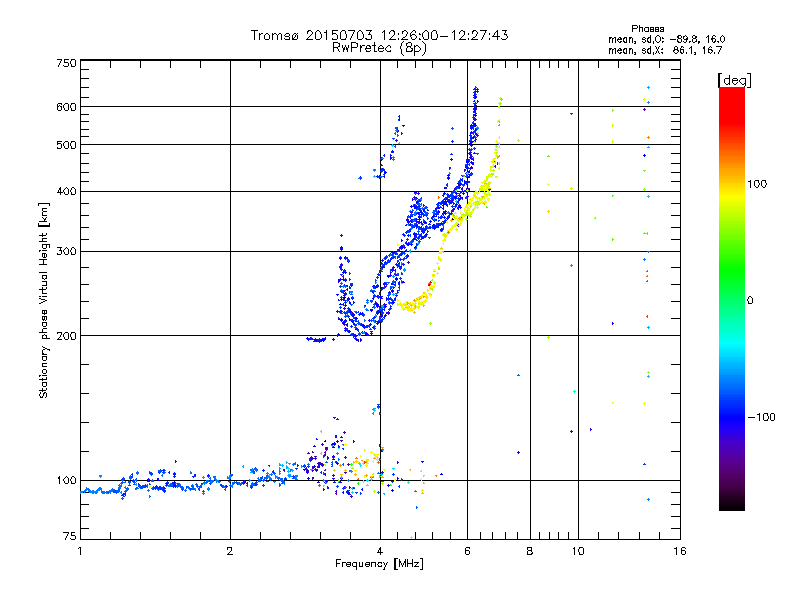
Task: Click the '400' y-axis tick label
Action: [67, 192]
